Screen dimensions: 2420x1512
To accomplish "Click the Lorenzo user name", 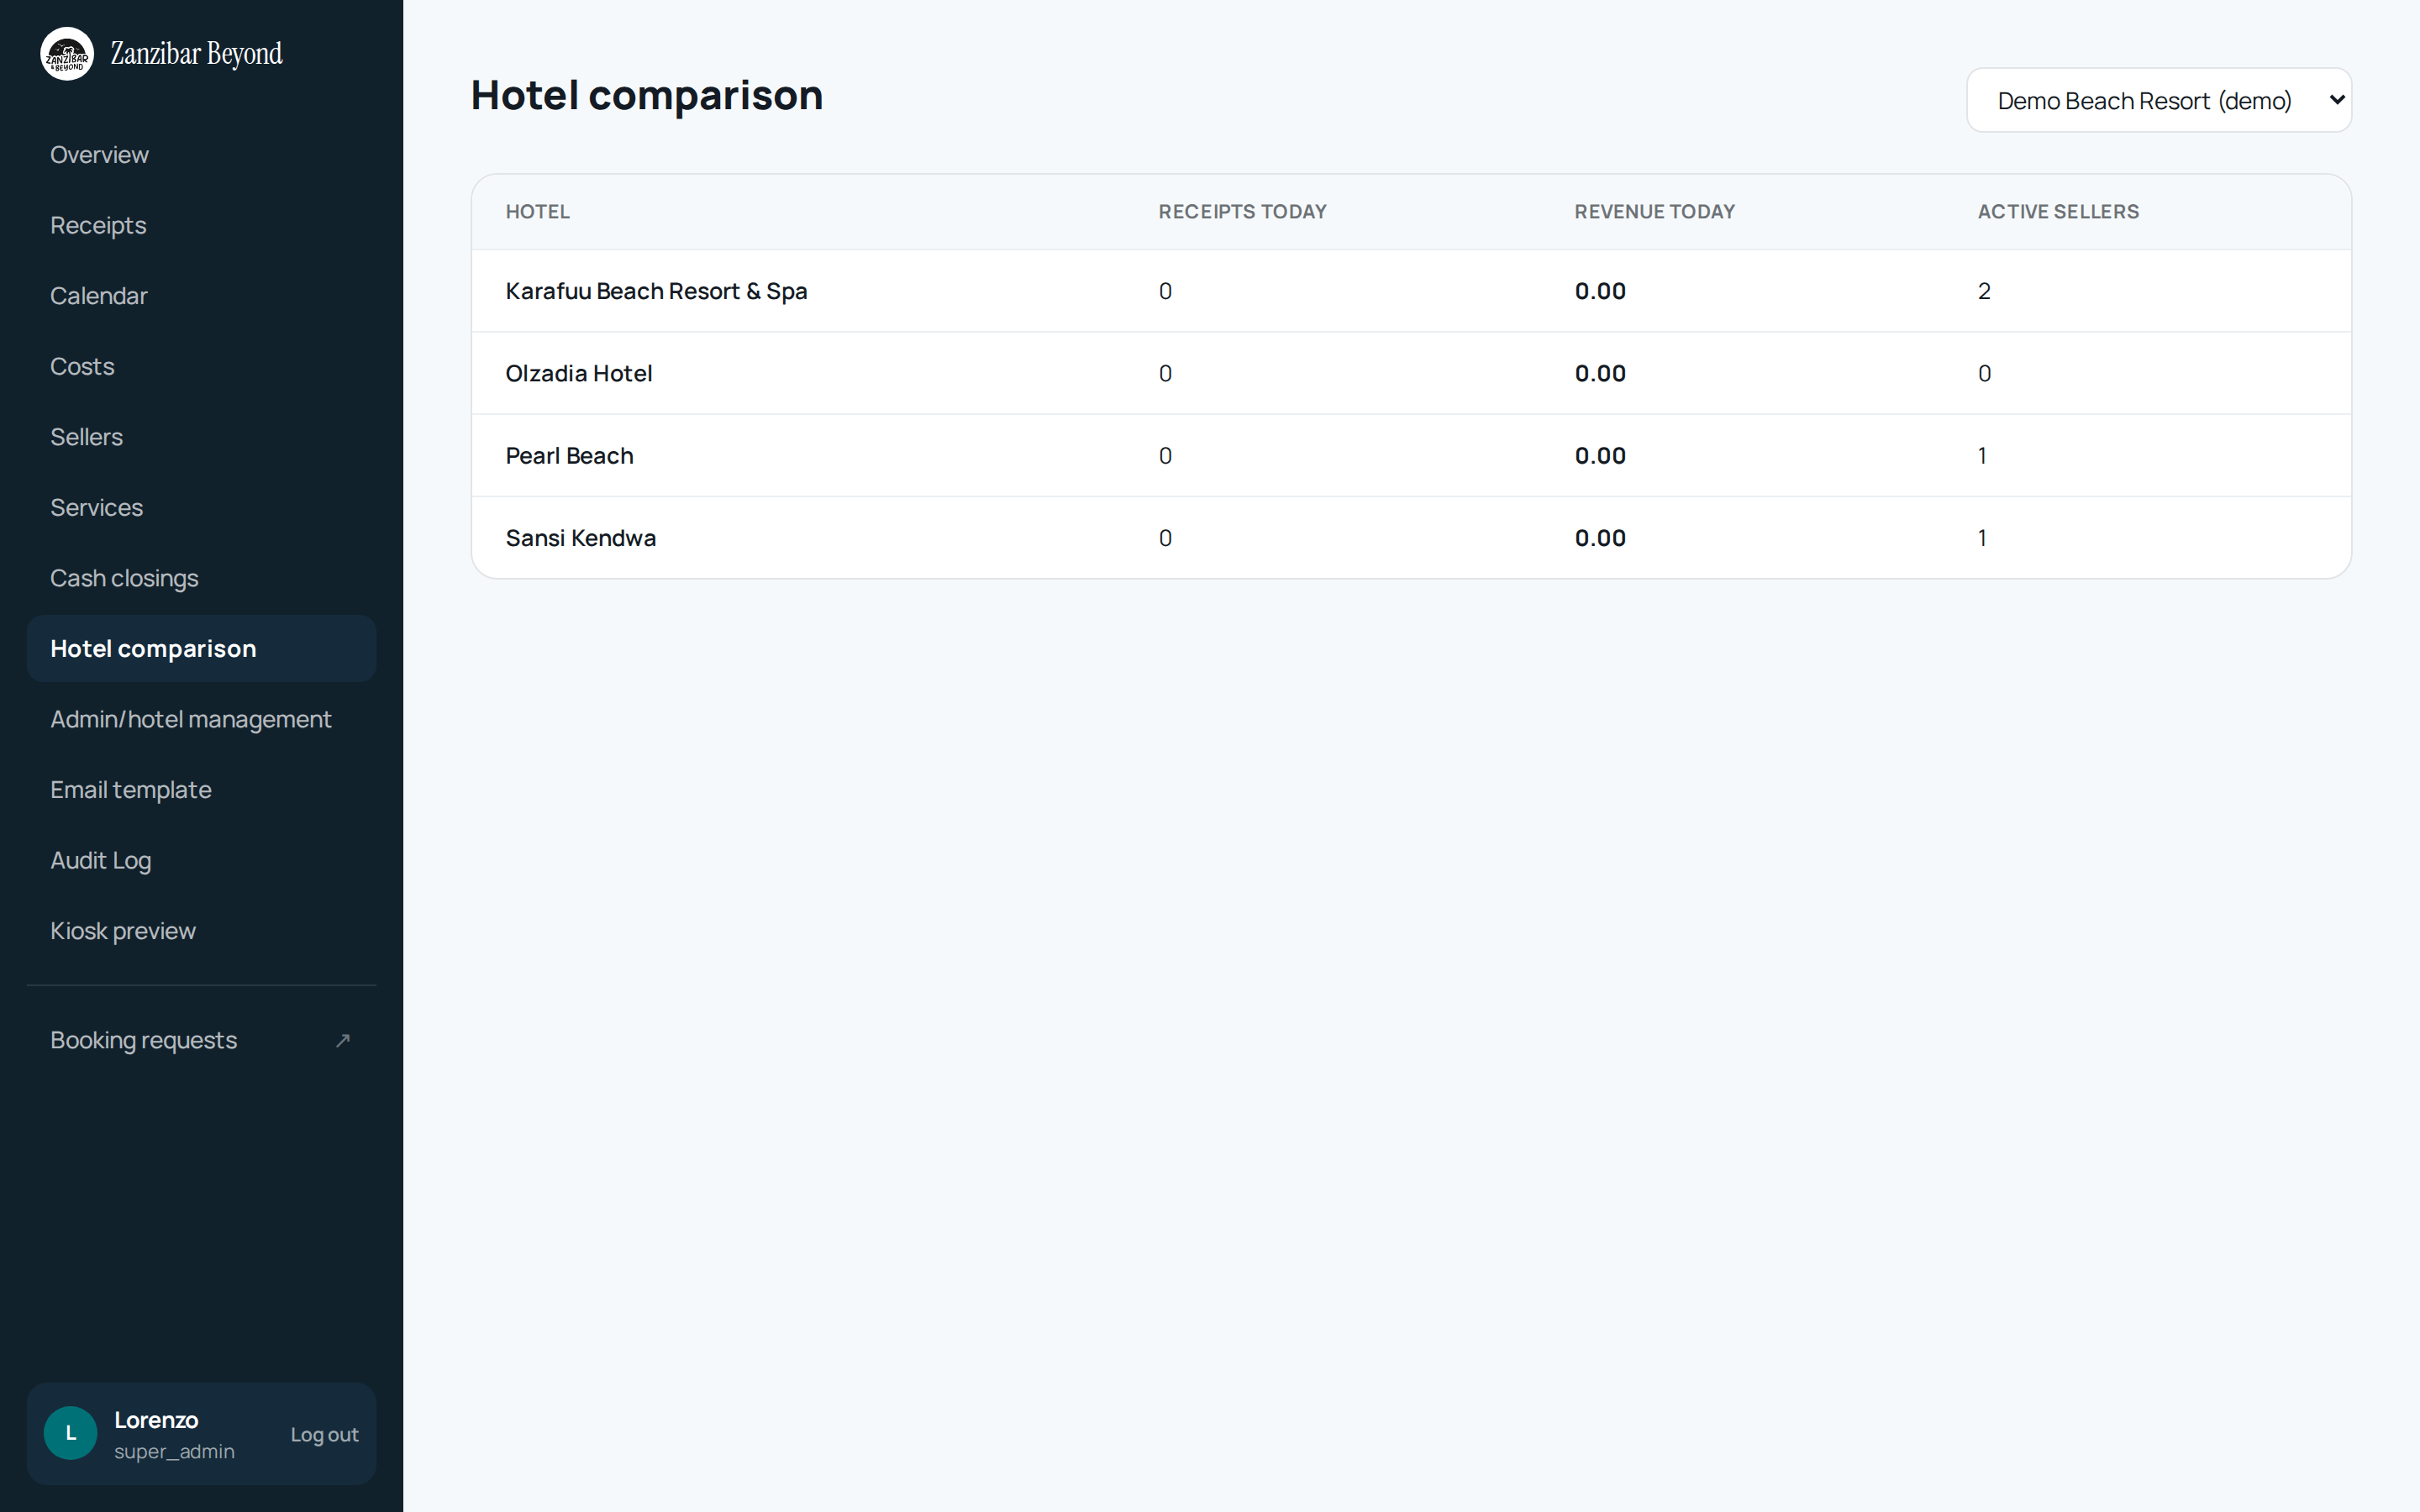I will (x=156, y=1420).
